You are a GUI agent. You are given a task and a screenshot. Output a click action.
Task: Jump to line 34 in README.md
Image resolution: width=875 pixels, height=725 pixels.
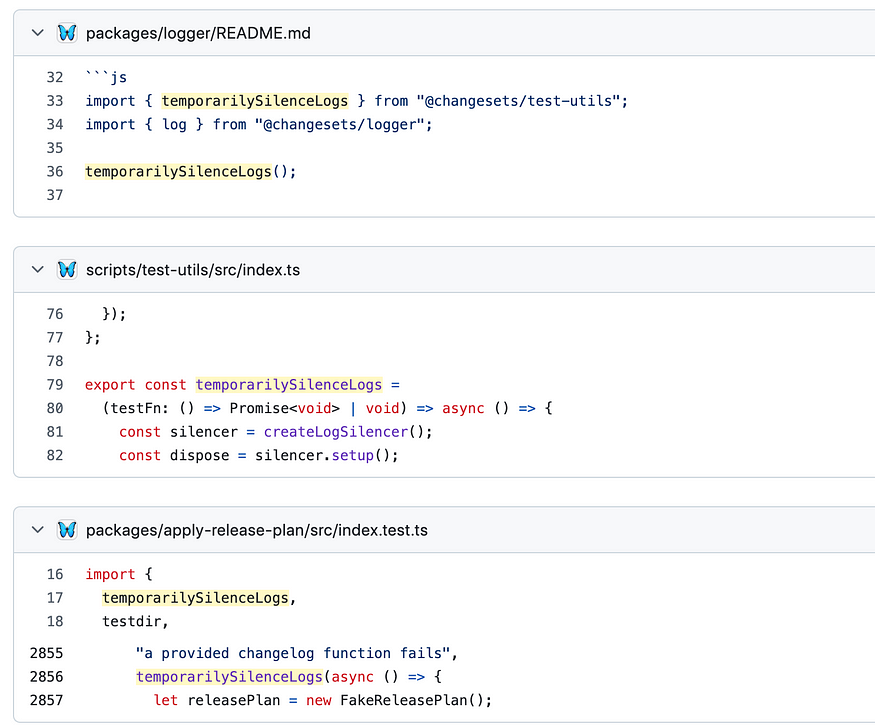click(55, 124)
